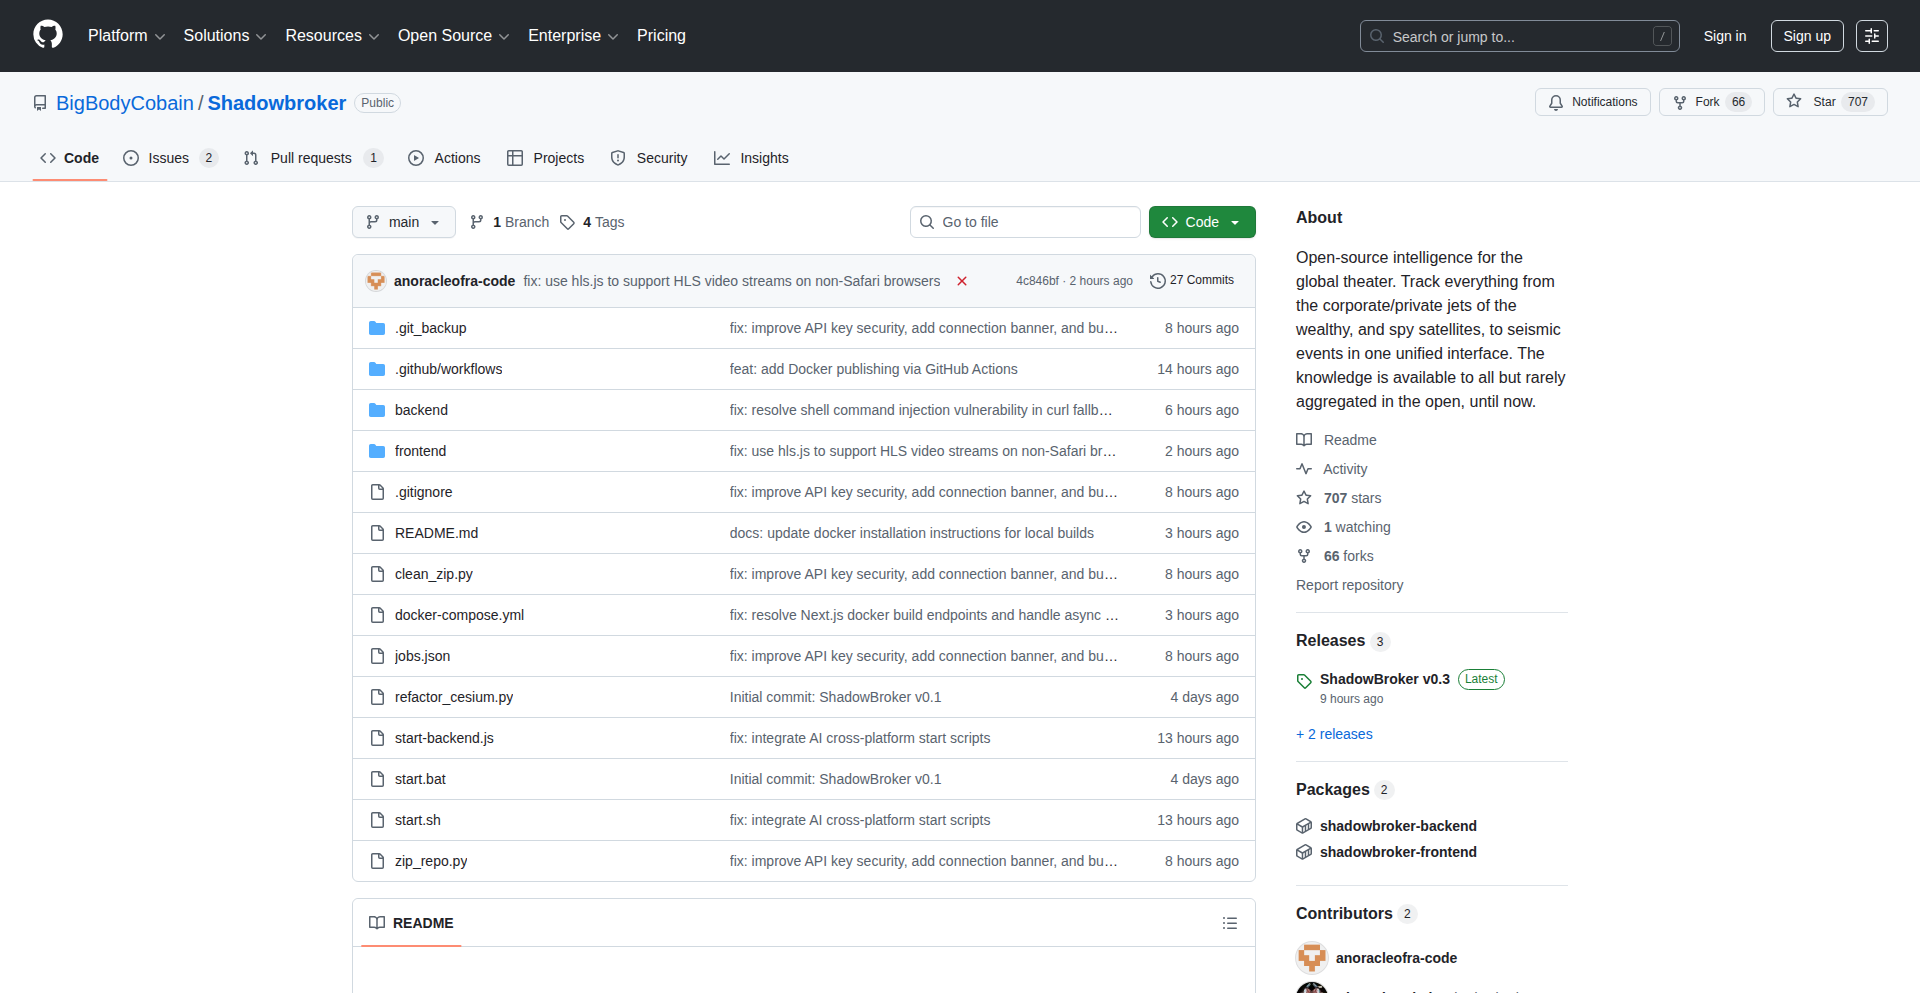Click the failed status X icon on latest commit

pyautogui.click(x=962, y=281)
